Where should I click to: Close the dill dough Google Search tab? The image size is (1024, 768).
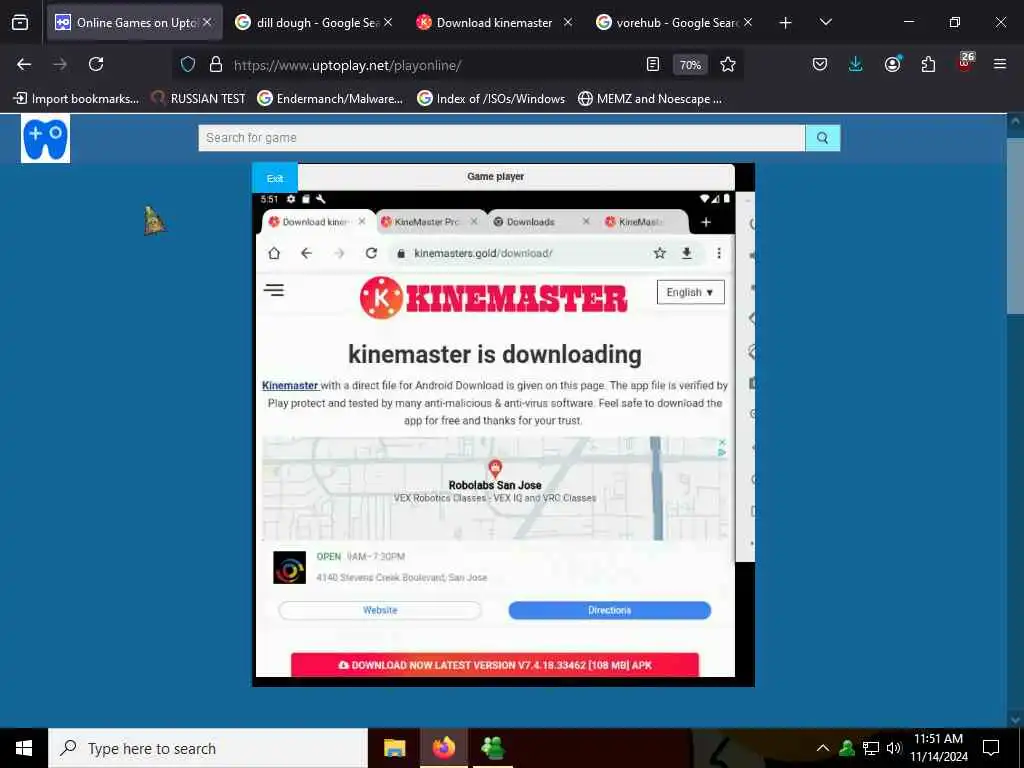pos(388,22)
